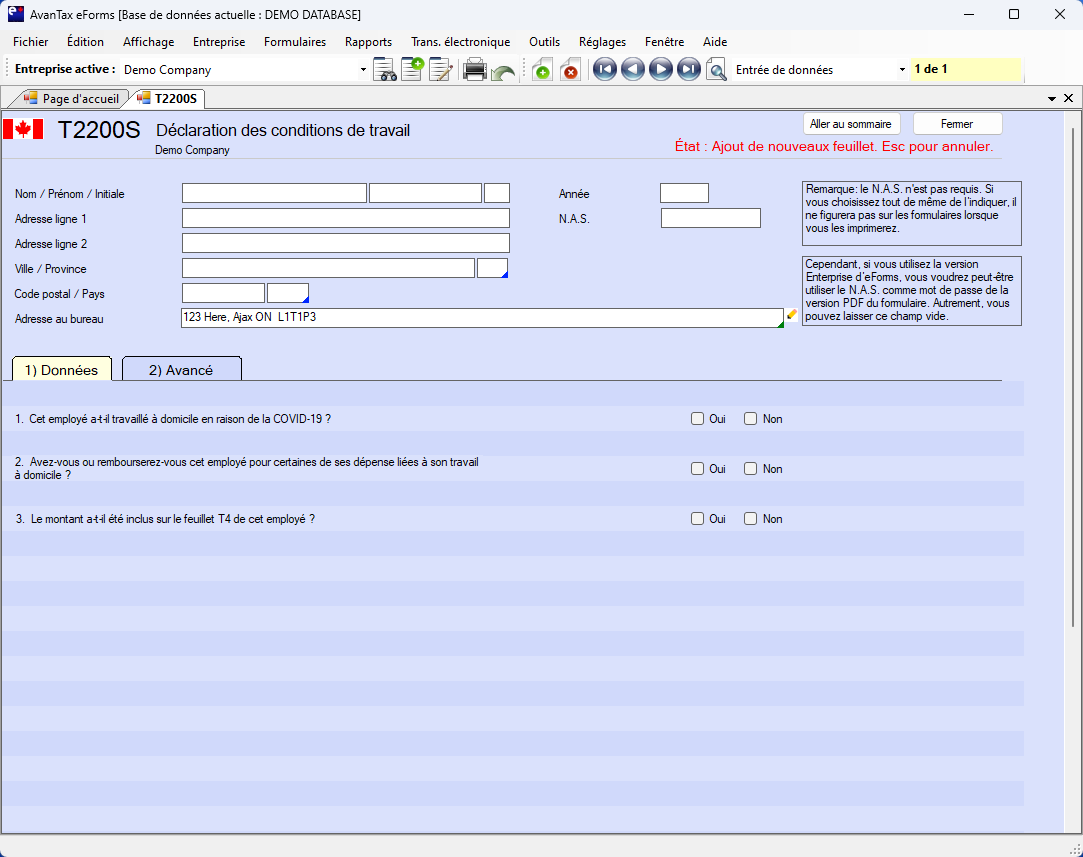Click the Nom (last name) input field

point(274,193)
